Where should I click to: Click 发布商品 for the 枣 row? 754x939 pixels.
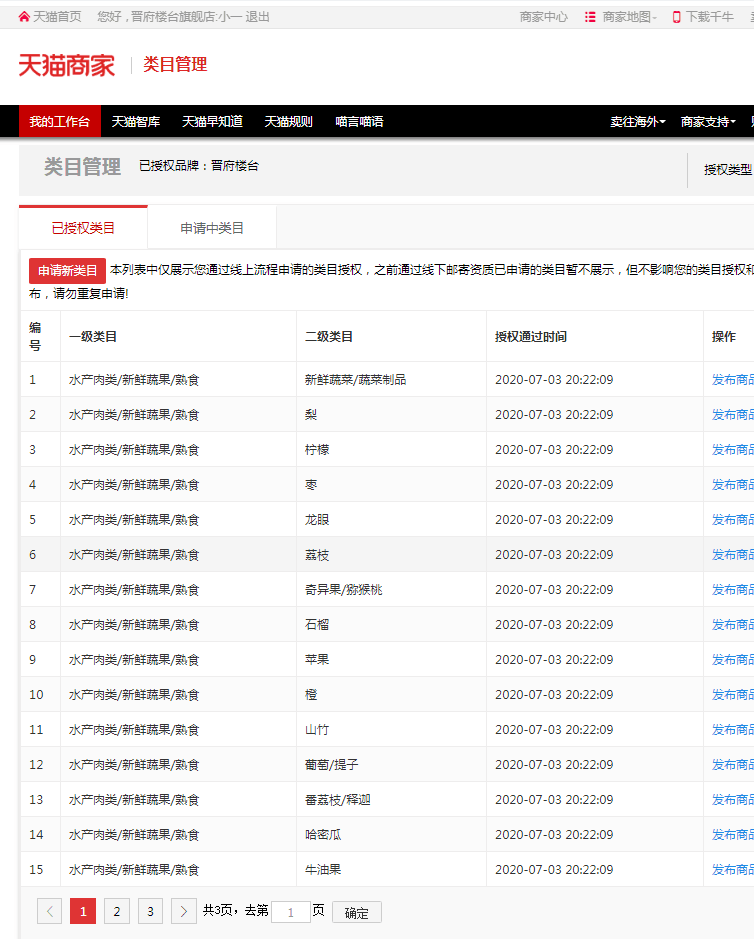click(733, 484)
